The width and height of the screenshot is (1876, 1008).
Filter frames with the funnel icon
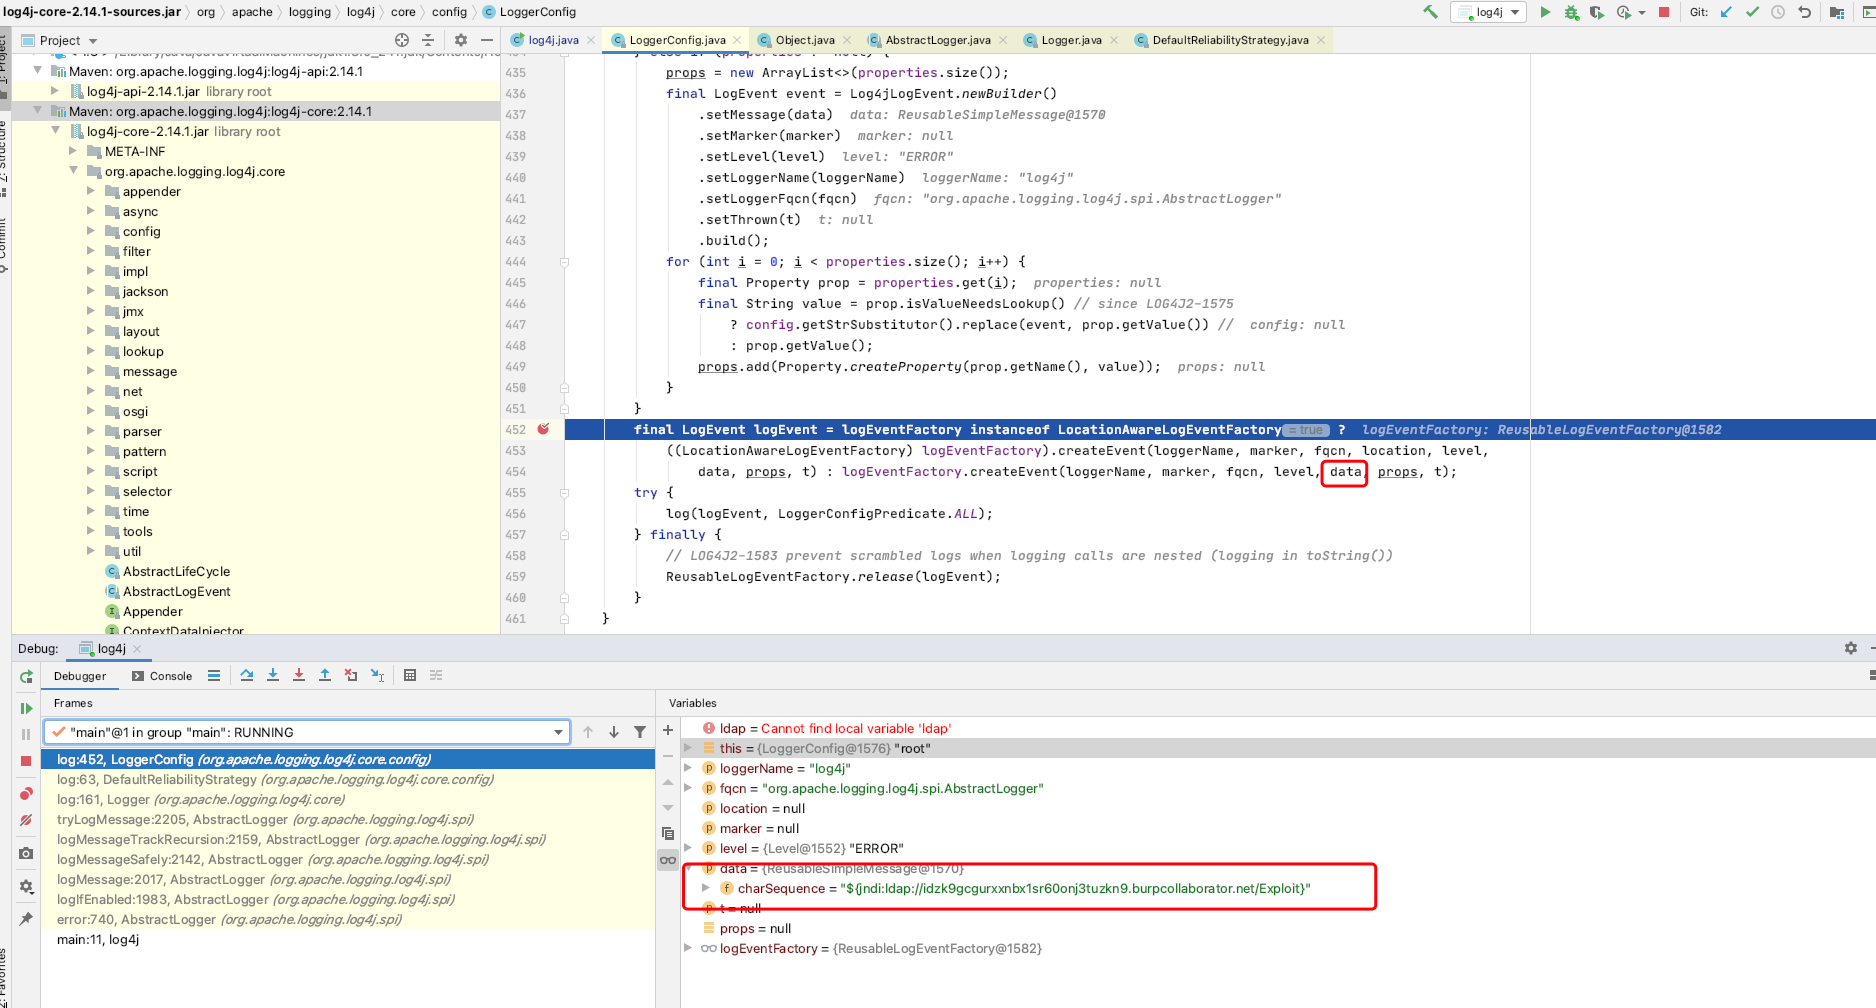640,732
